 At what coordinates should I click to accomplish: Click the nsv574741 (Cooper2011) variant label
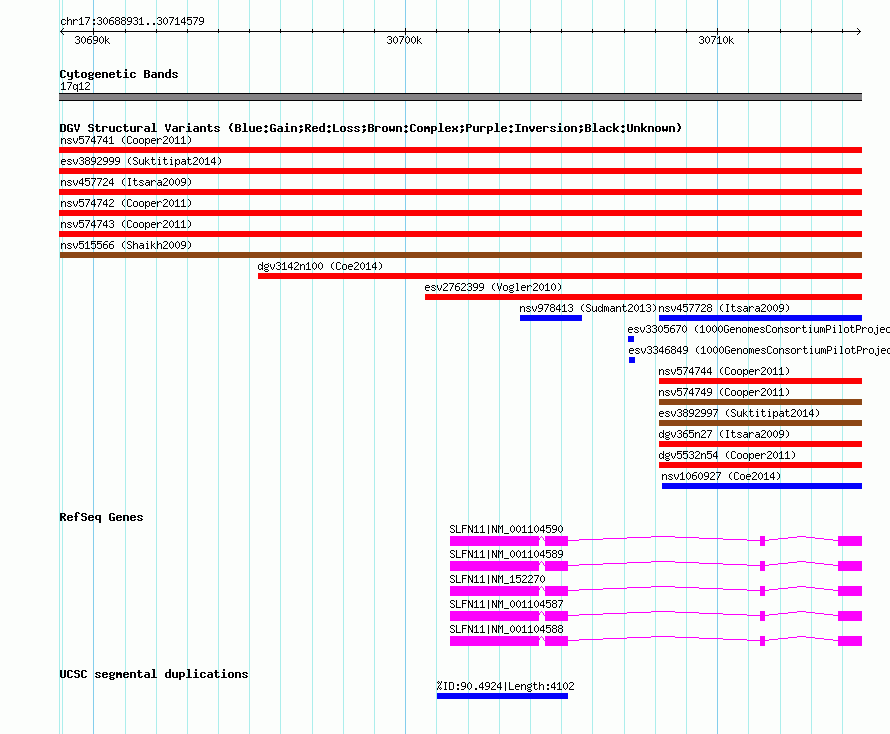[126, 140]
